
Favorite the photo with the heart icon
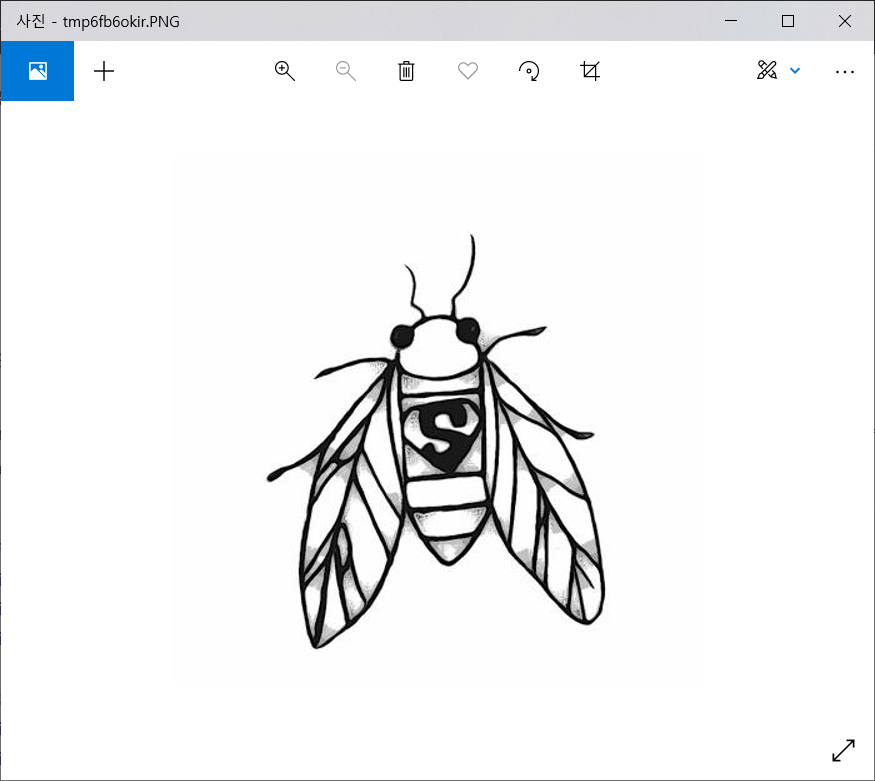(x=467, y=71)
